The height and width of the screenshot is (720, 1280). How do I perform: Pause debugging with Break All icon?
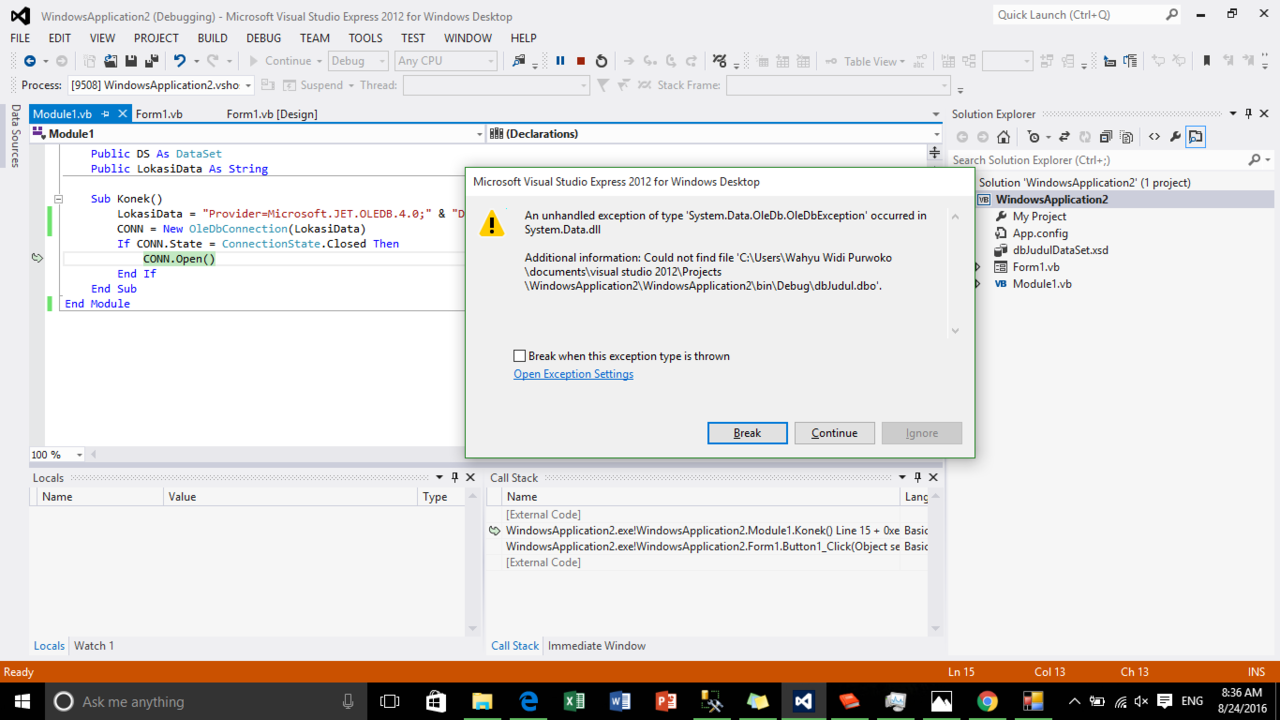pyautogui.click(x=560, y=61)
